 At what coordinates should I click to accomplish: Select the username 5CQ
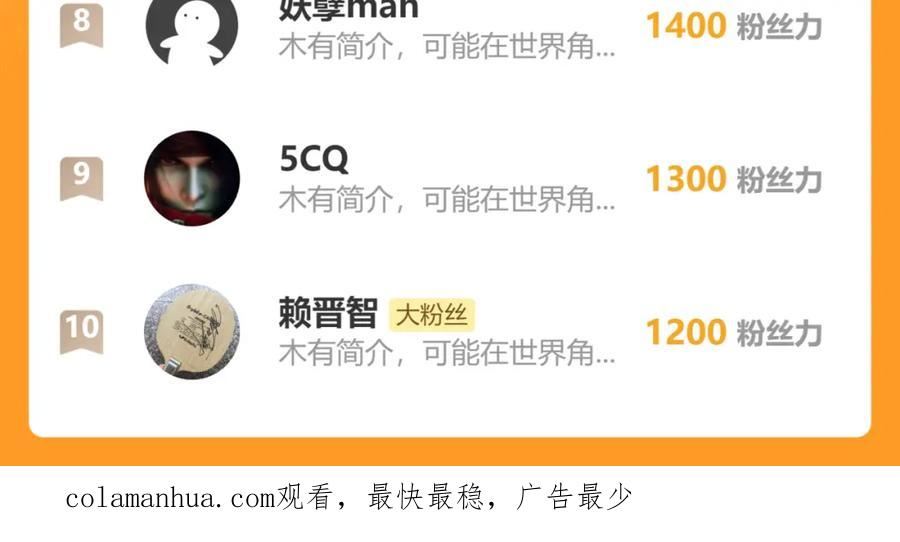click(x=314, y=158)
